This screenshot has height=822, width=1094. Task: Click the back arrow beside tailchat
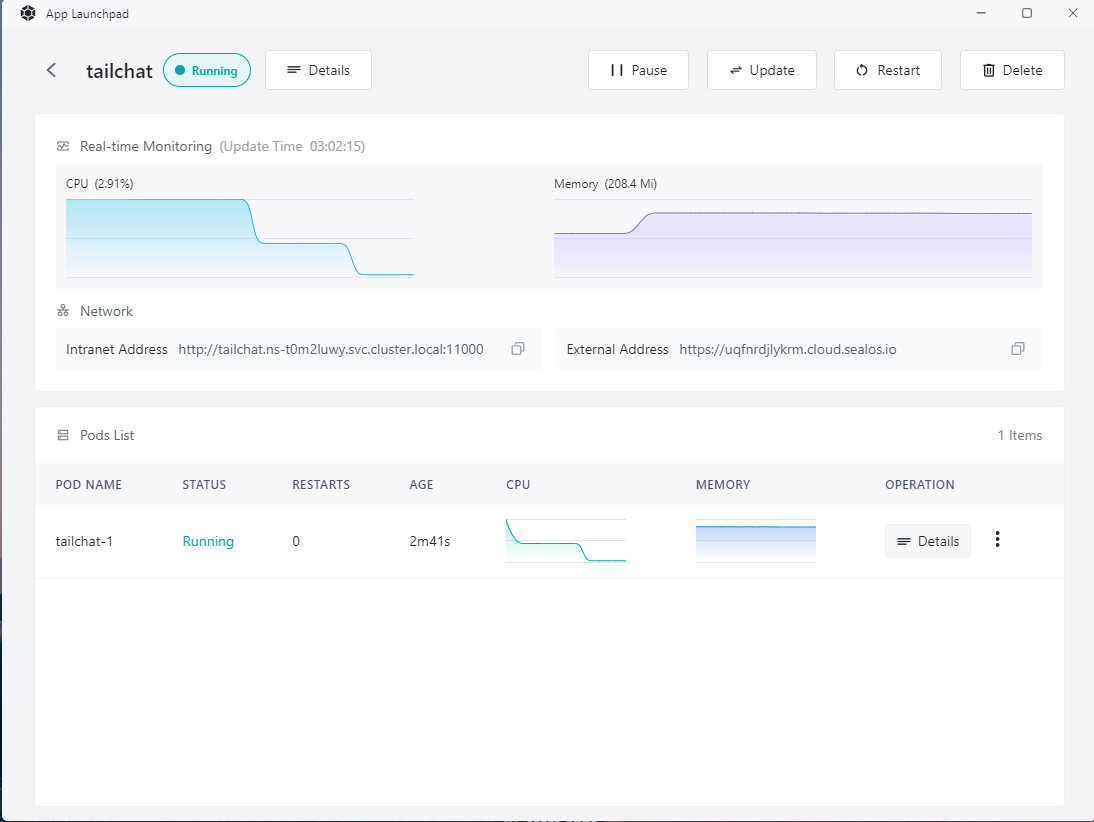pyautogui.click(x=52, y=70)
